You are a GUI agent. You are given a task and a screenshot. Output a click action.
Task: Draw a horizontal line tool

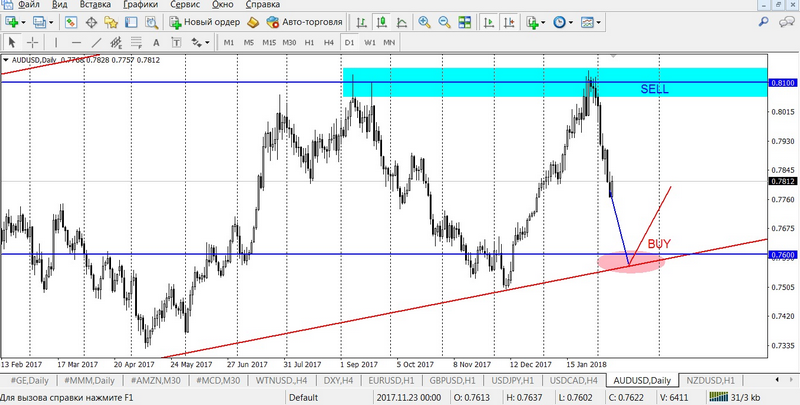point(77,42)
